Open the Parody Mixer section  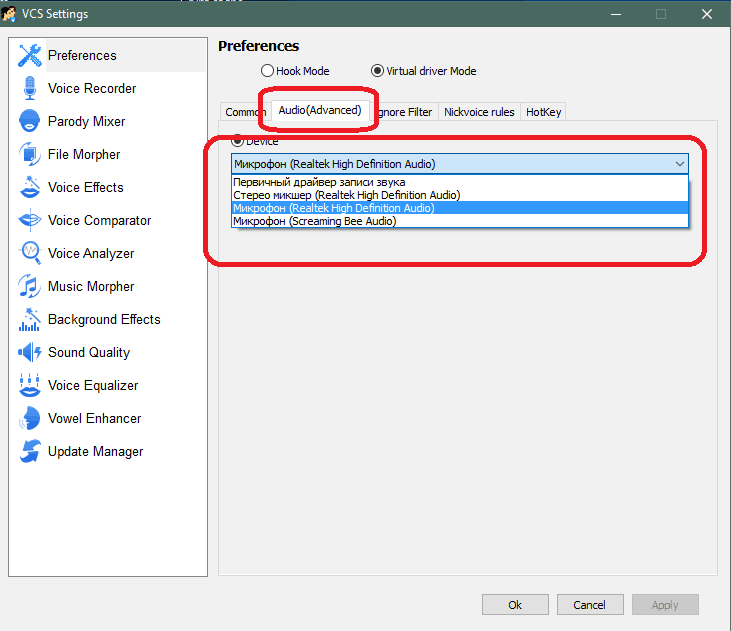click(x=86, y=121)
